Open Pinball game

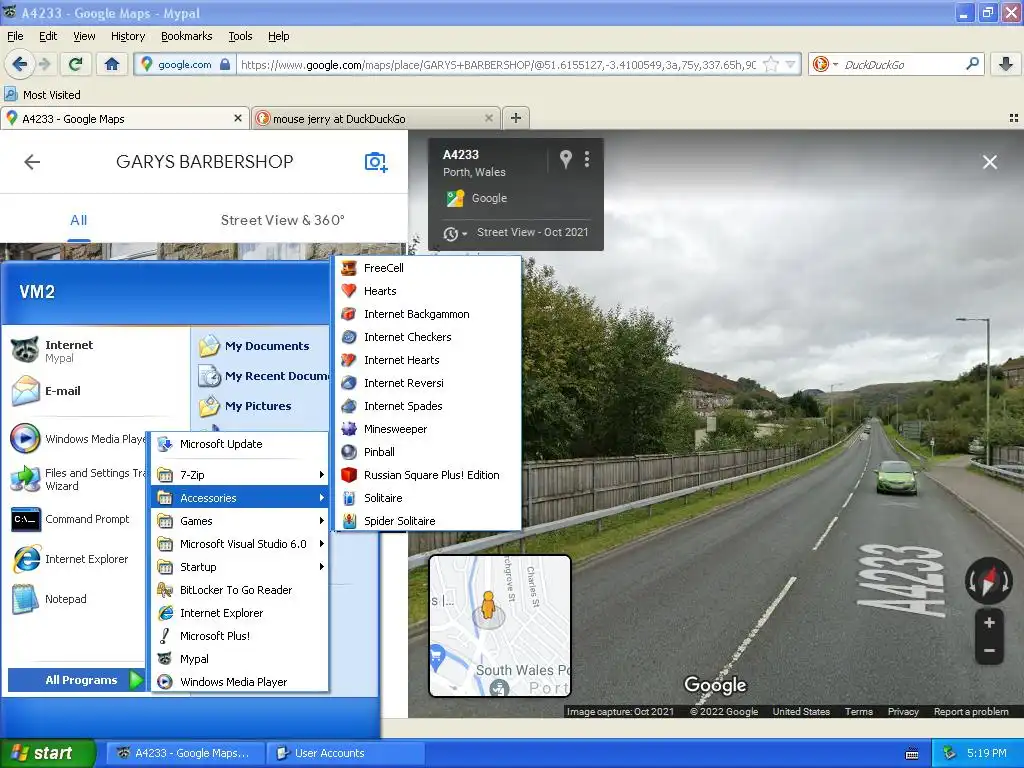[x=428, y=452]
